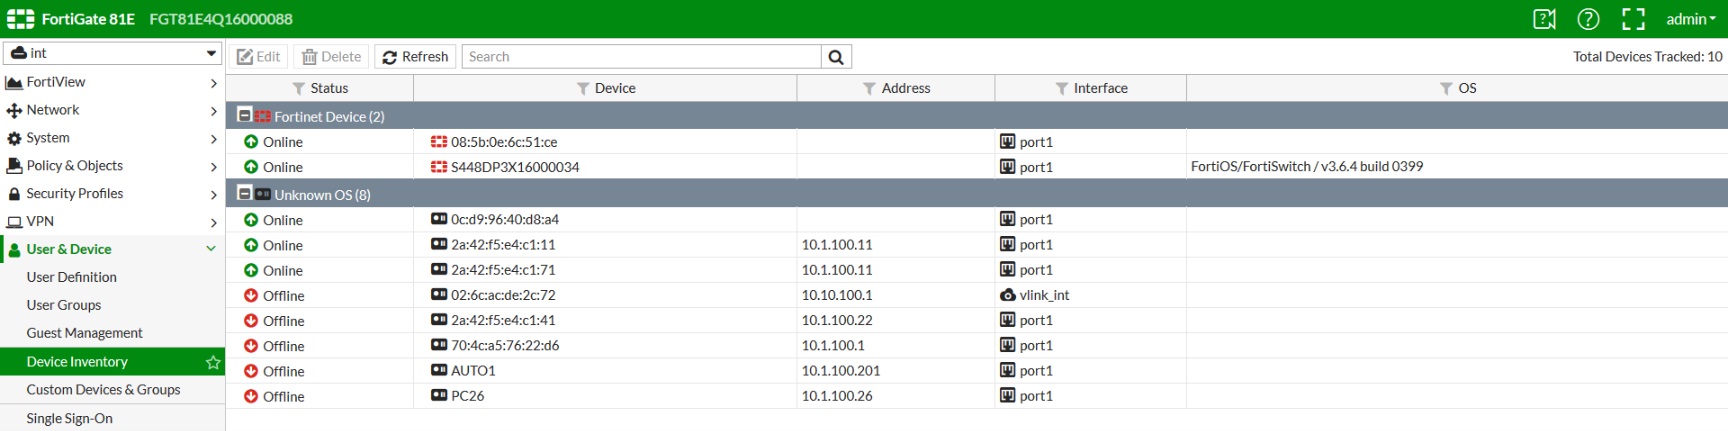Open the admin user dropdown
This screenshot has height=431, width=1728.
(1690, 19)
